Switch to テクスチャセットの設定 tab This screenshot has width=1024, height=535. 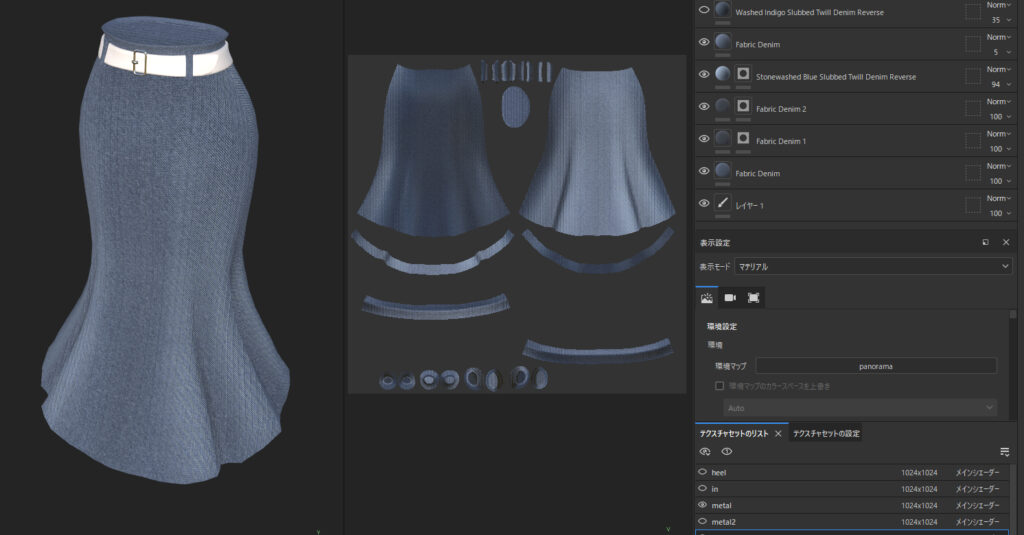click(826, 433)
